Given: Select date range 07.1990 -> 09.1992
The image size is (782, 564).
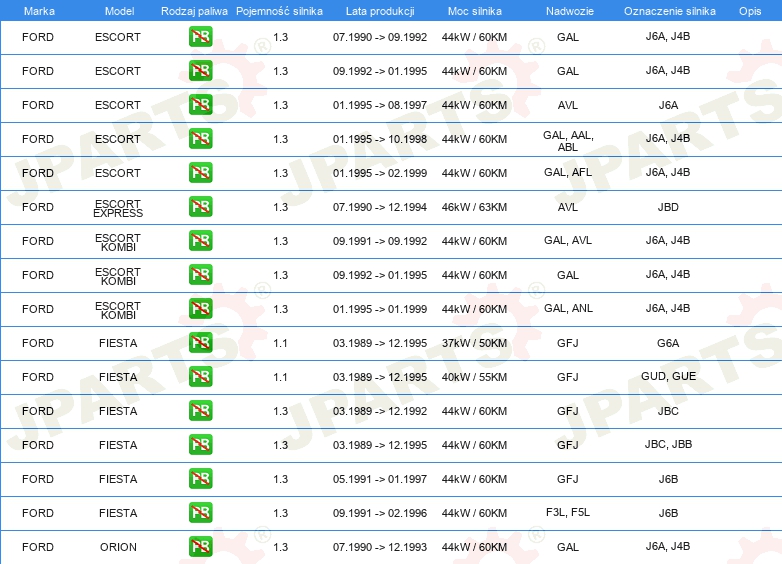Looking at the screenshot, I should pos(380,37).
